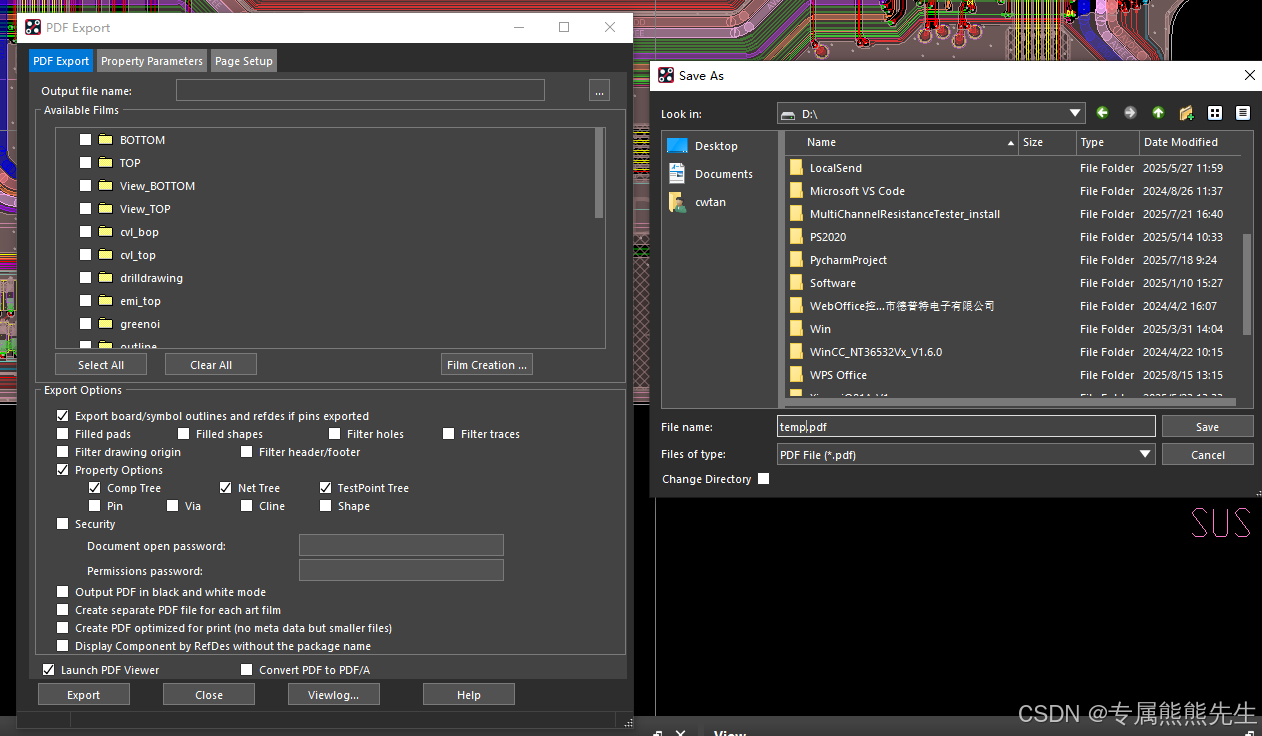The height and width of the screenshot is (736, 1262).
Task: Click the Available Films list scrollbar
Action: pyautogui.click(x=599, y=173)
